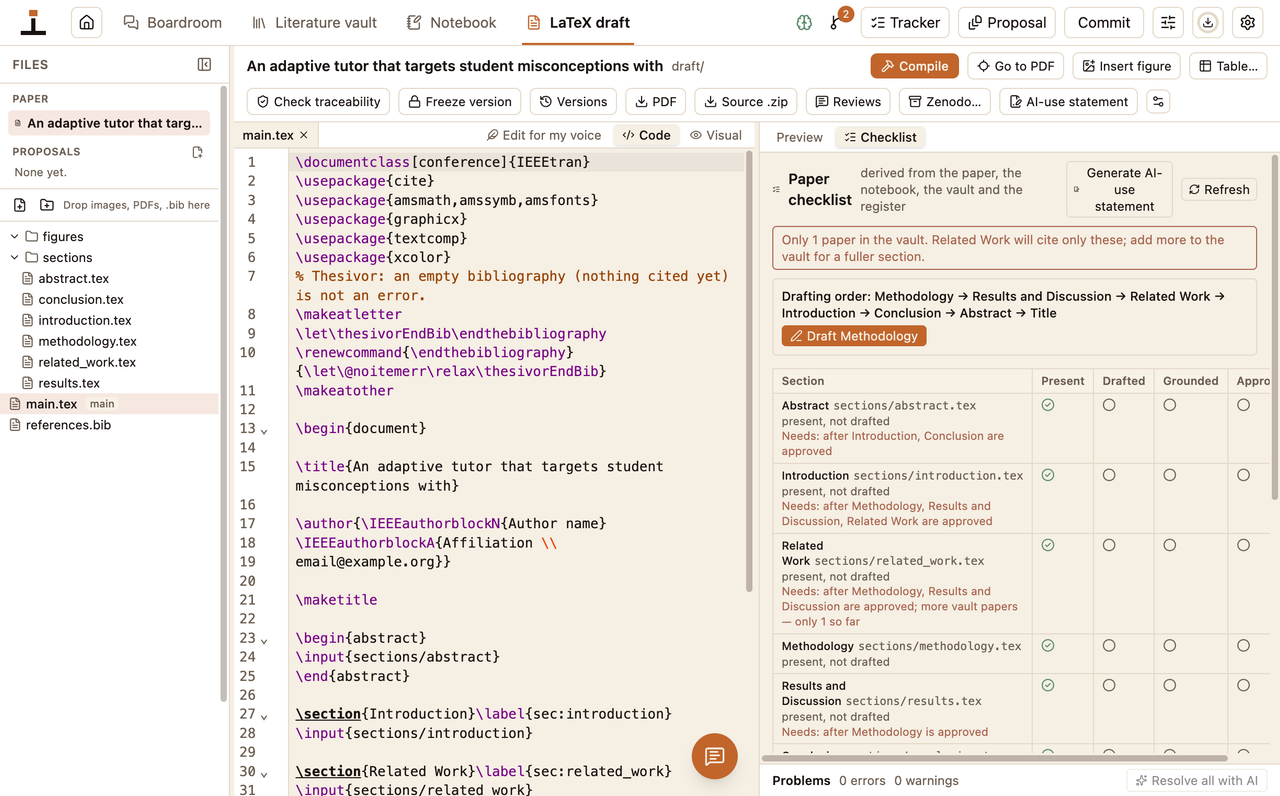This screenshot has height=796, width=1280.
Task: Fold the abstract block at line 23
Action: pos(264,640)
